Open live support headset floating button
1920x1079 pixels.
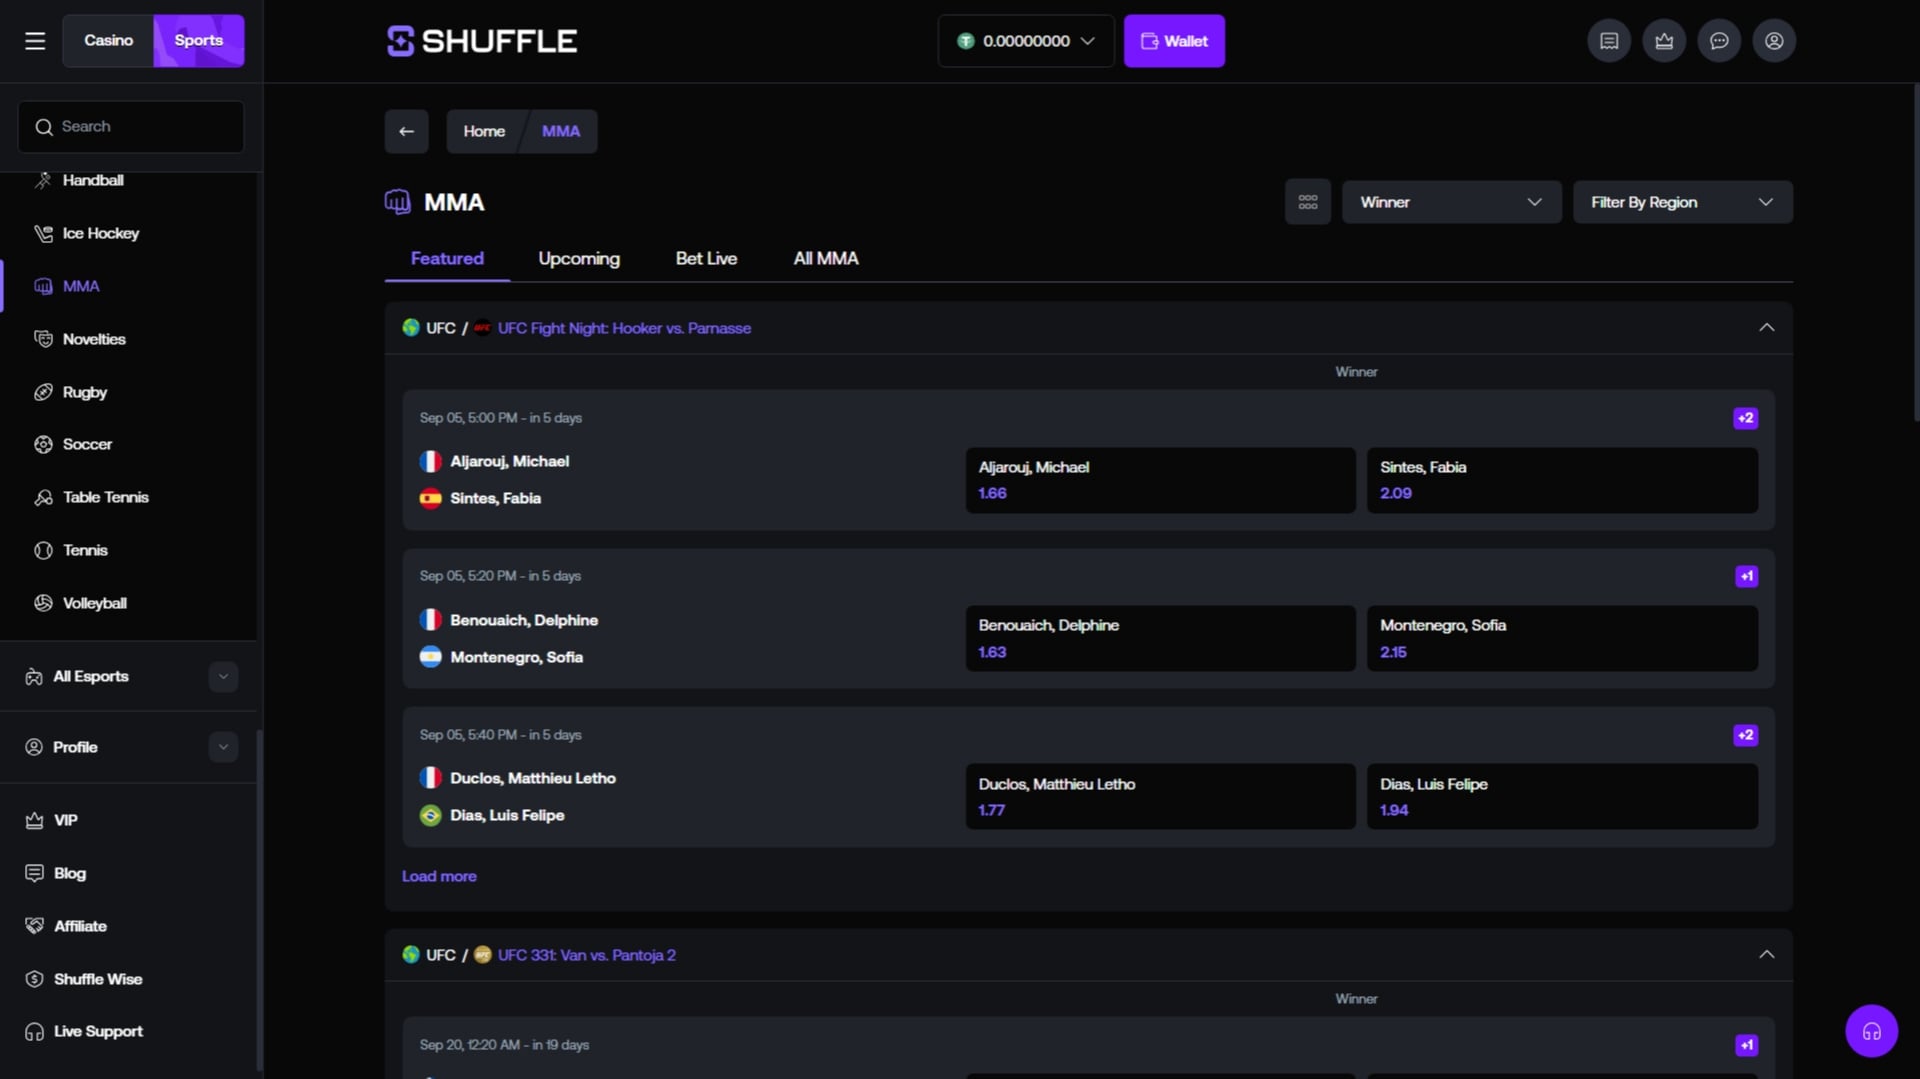(x=1871, y=1031)
